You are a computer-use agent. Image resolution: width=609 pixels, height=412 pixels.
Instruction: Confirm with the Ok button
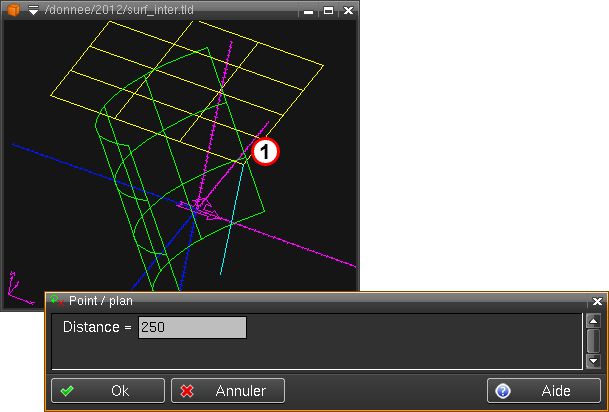(x=108, y=391)
